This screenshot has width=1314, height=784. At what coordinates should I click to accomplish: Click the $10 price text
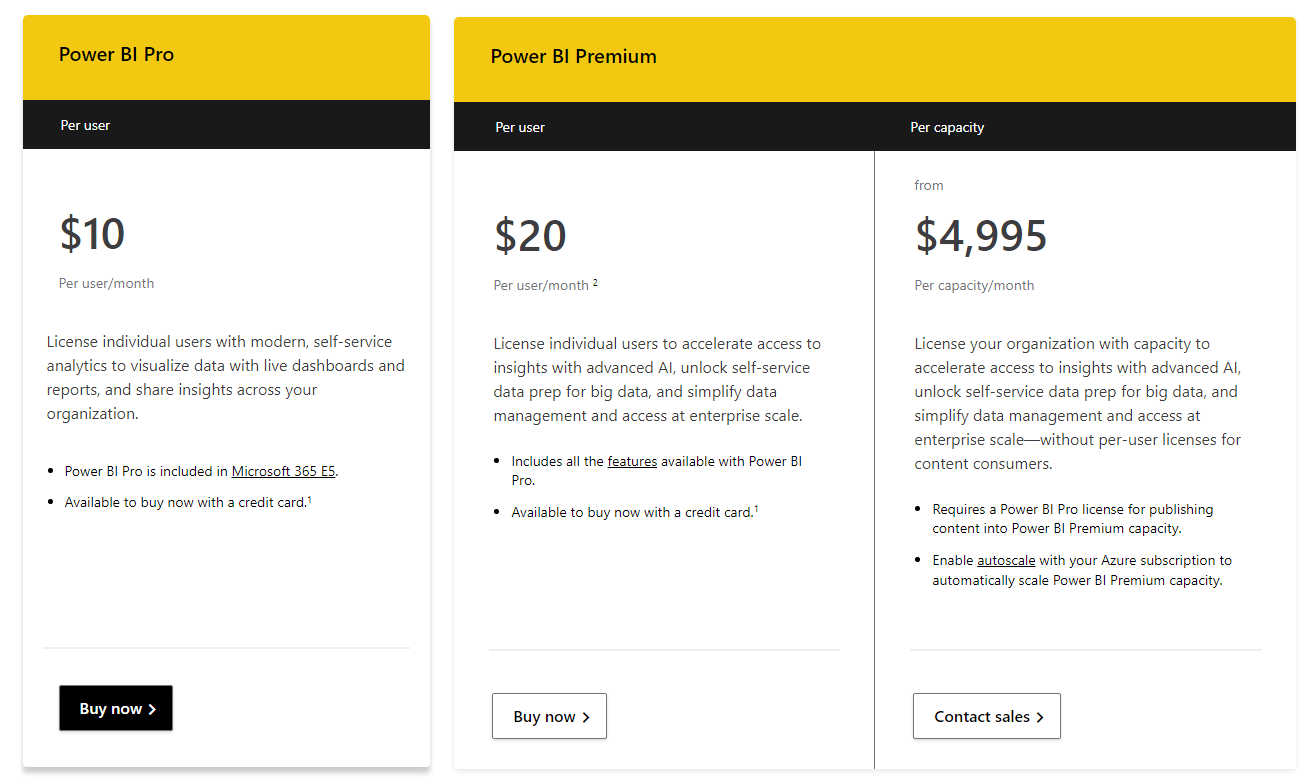92,234
